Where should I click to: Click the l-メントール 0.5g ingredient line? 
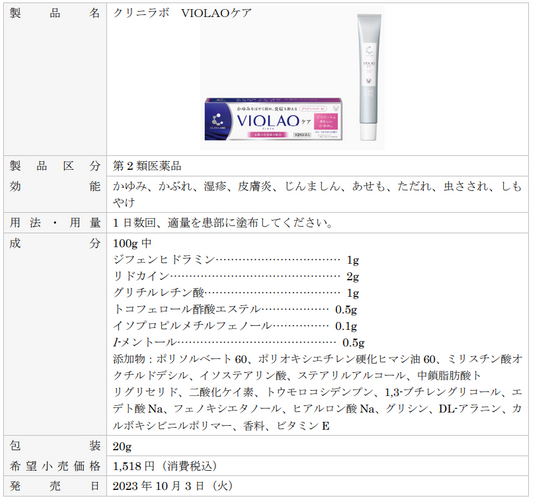click(x=239, y=342)
